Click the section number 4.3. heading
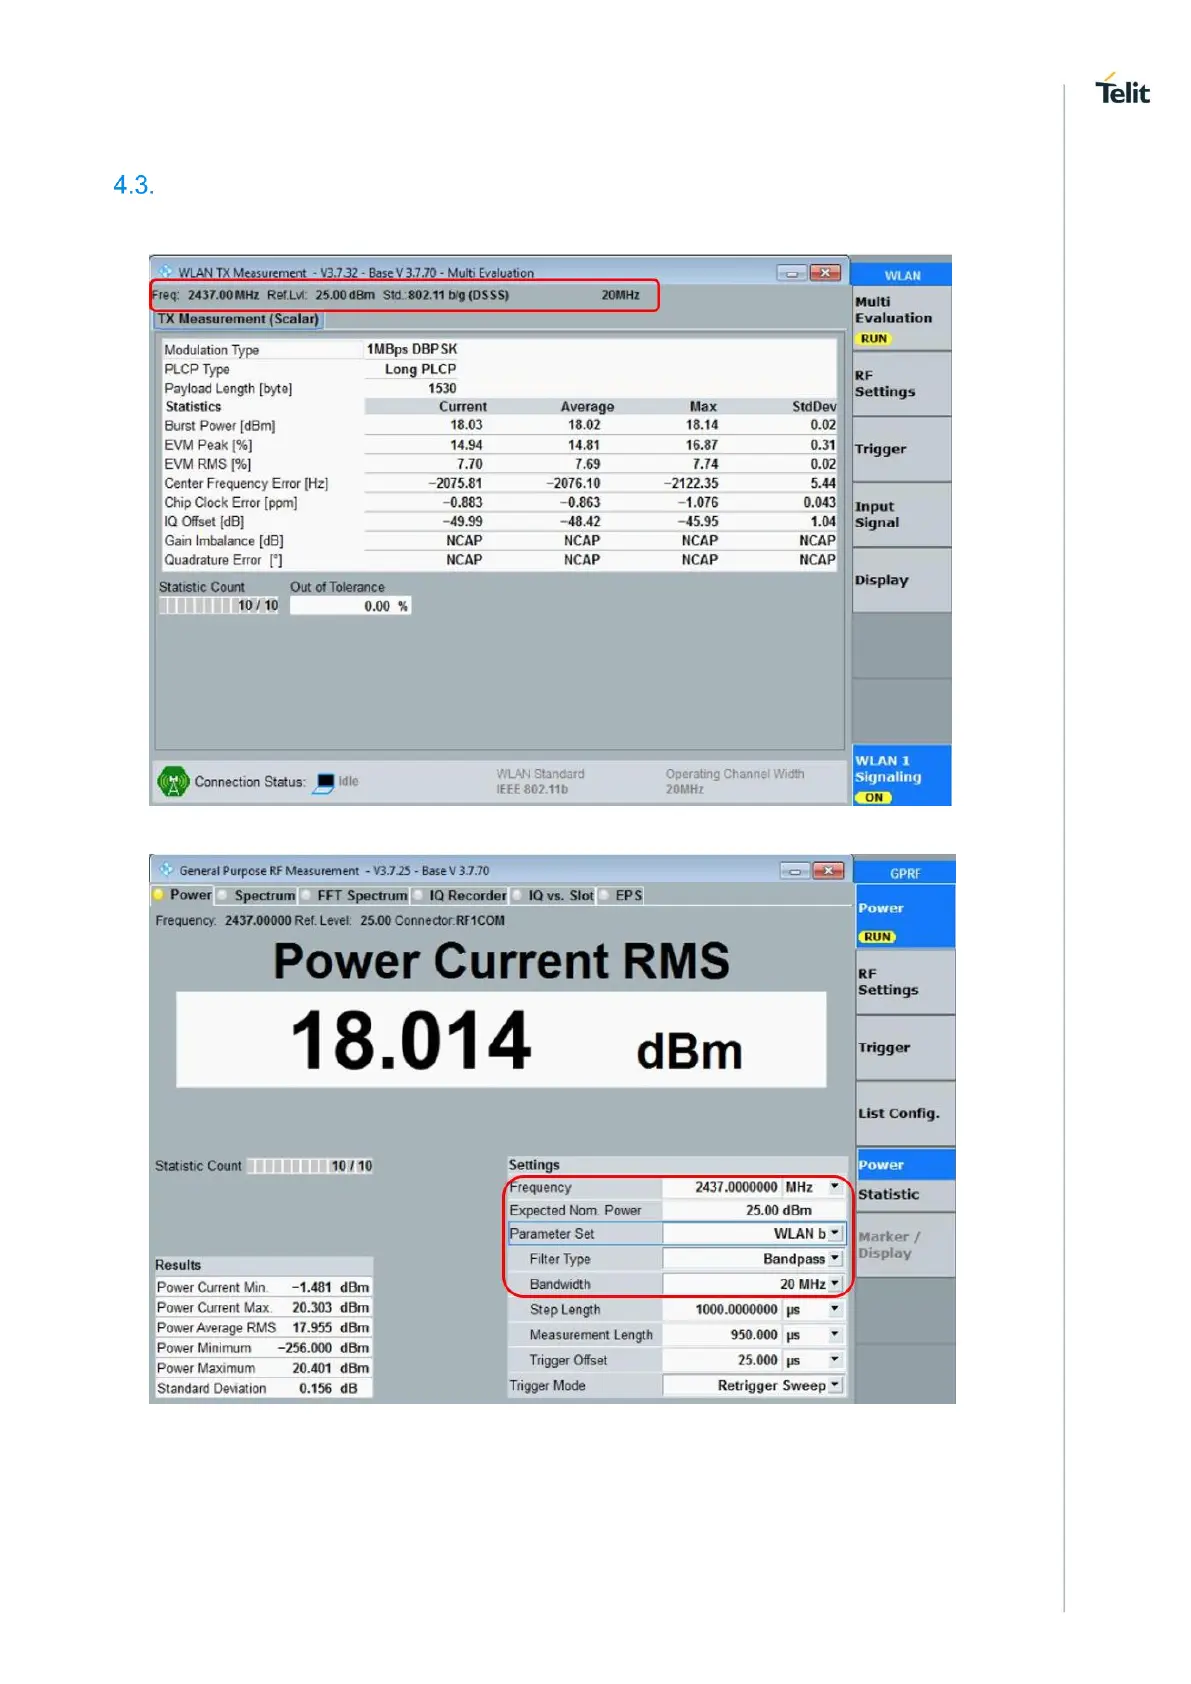 [x=133, y=185]
